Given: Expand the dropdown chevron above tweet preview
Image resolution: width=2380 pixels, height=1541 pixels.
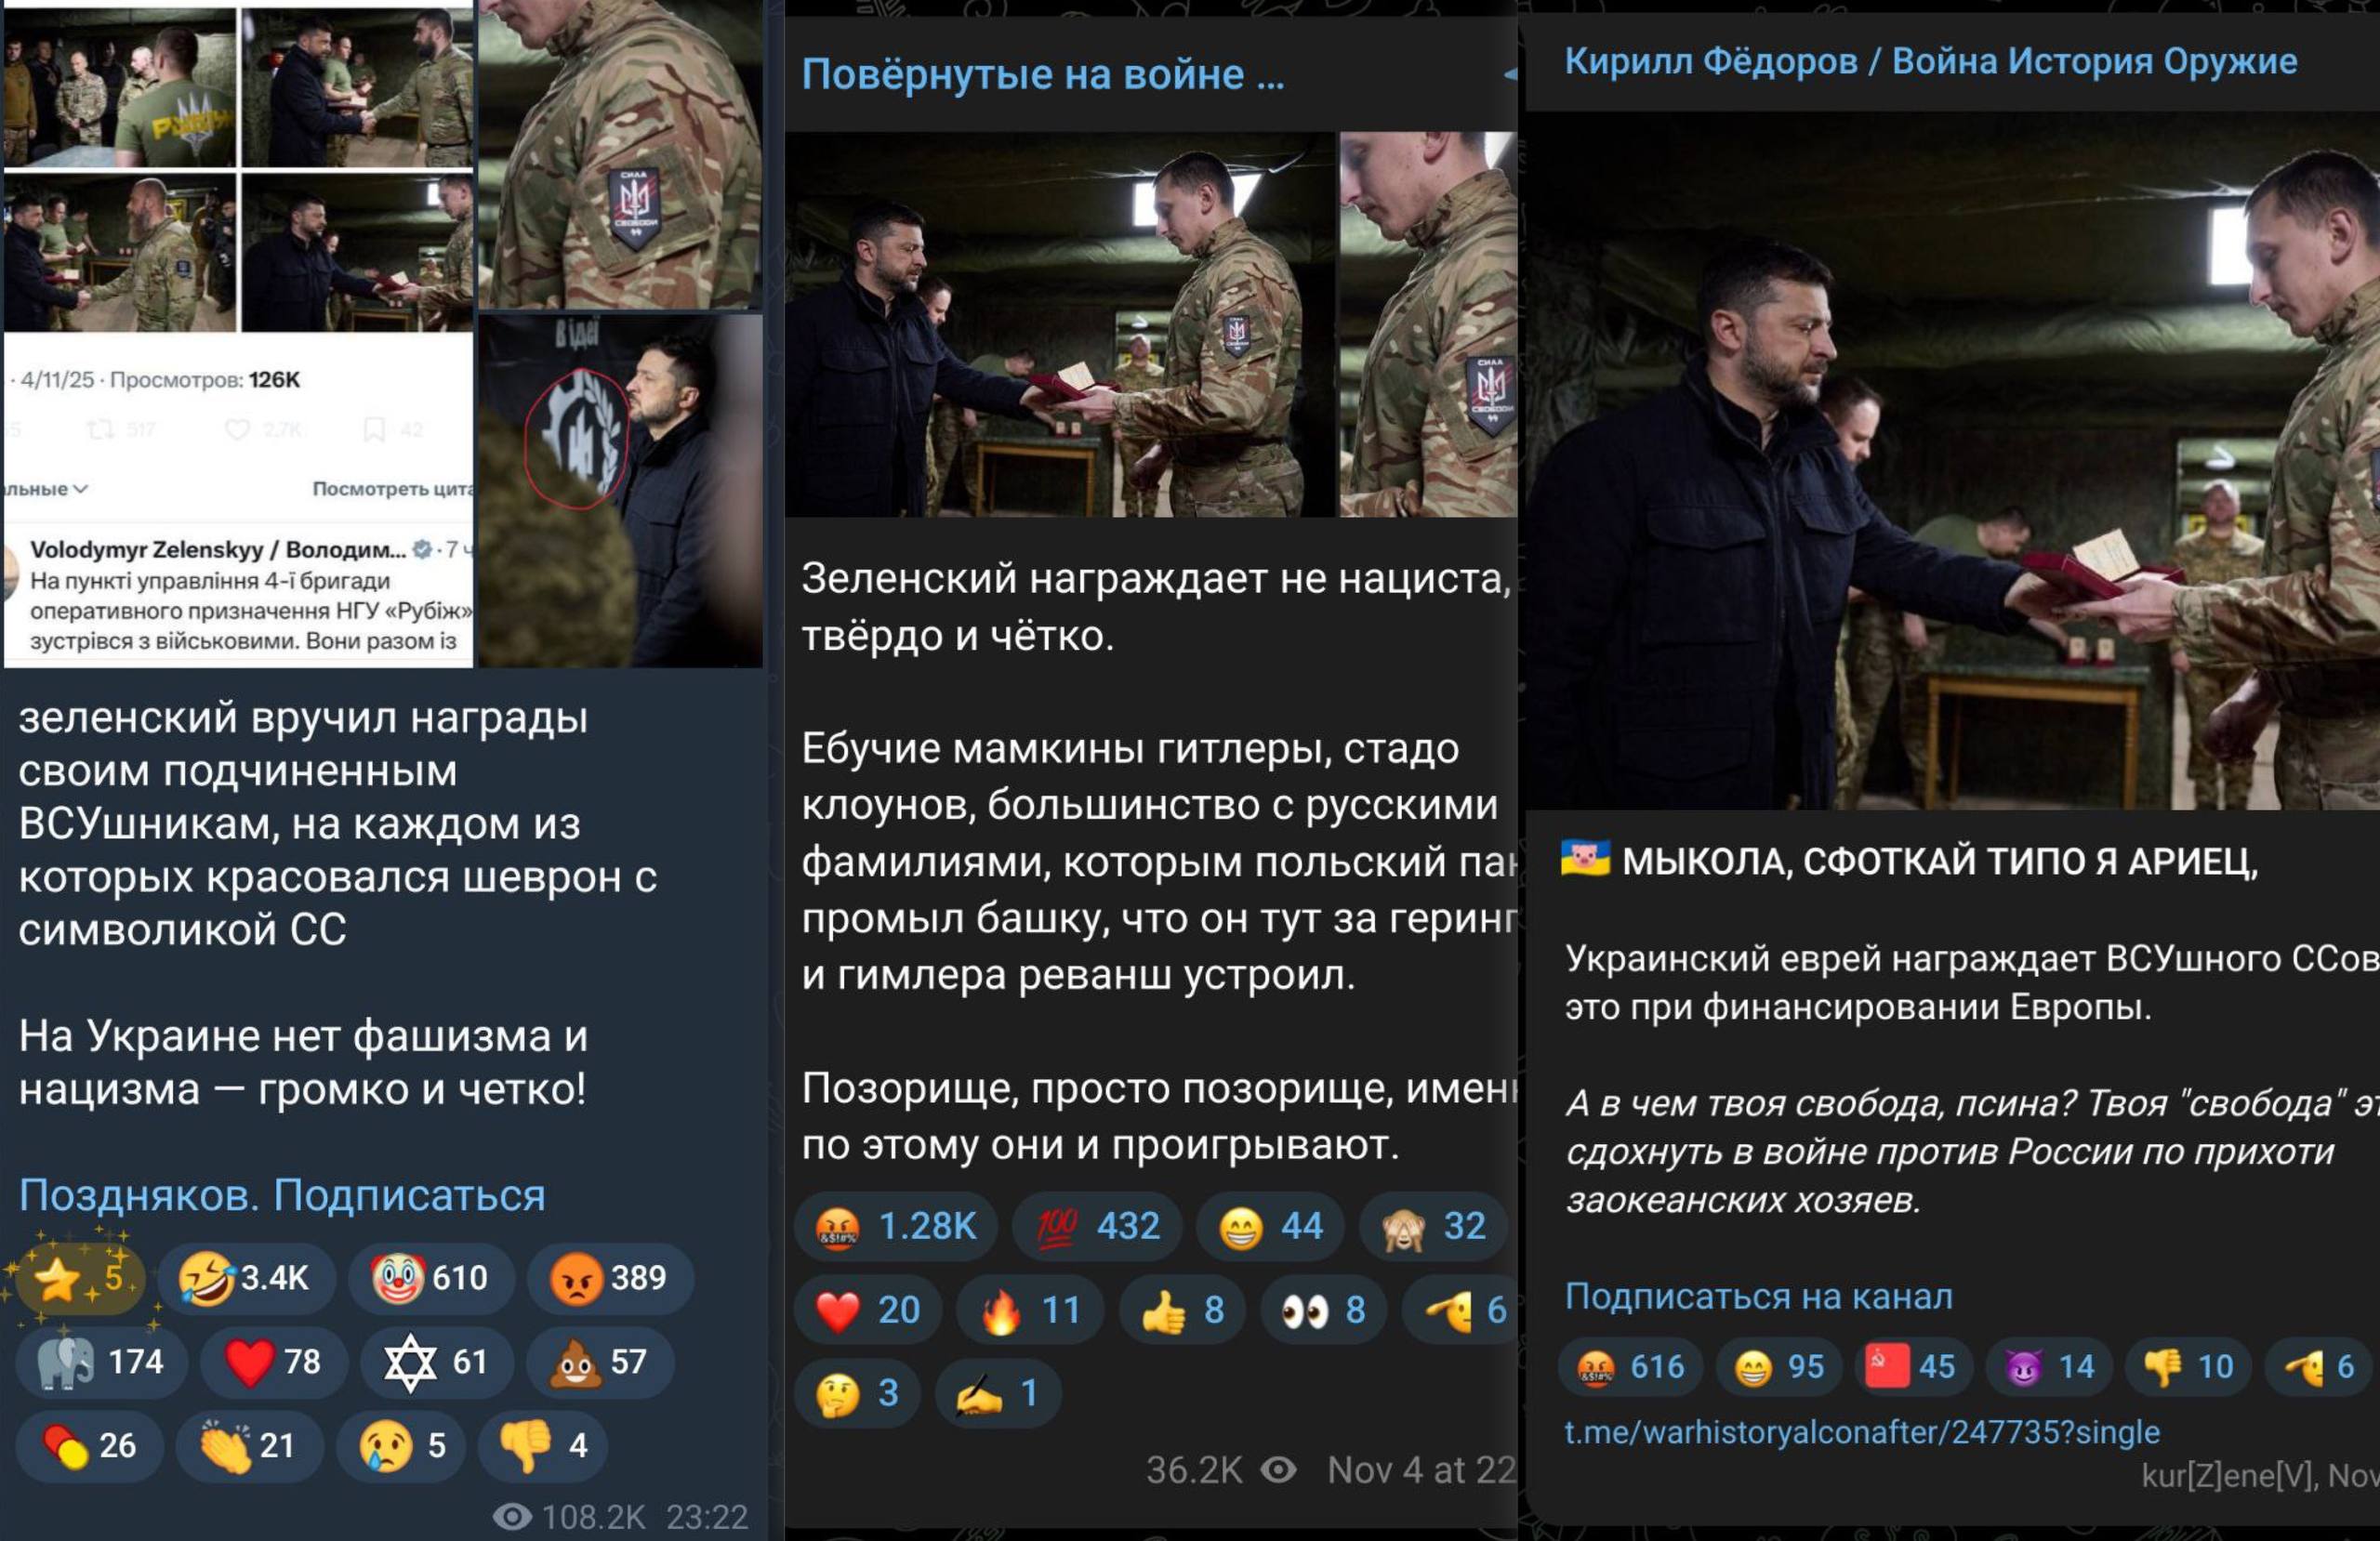Looking at the screenshot, I should [x=80, y=489].
